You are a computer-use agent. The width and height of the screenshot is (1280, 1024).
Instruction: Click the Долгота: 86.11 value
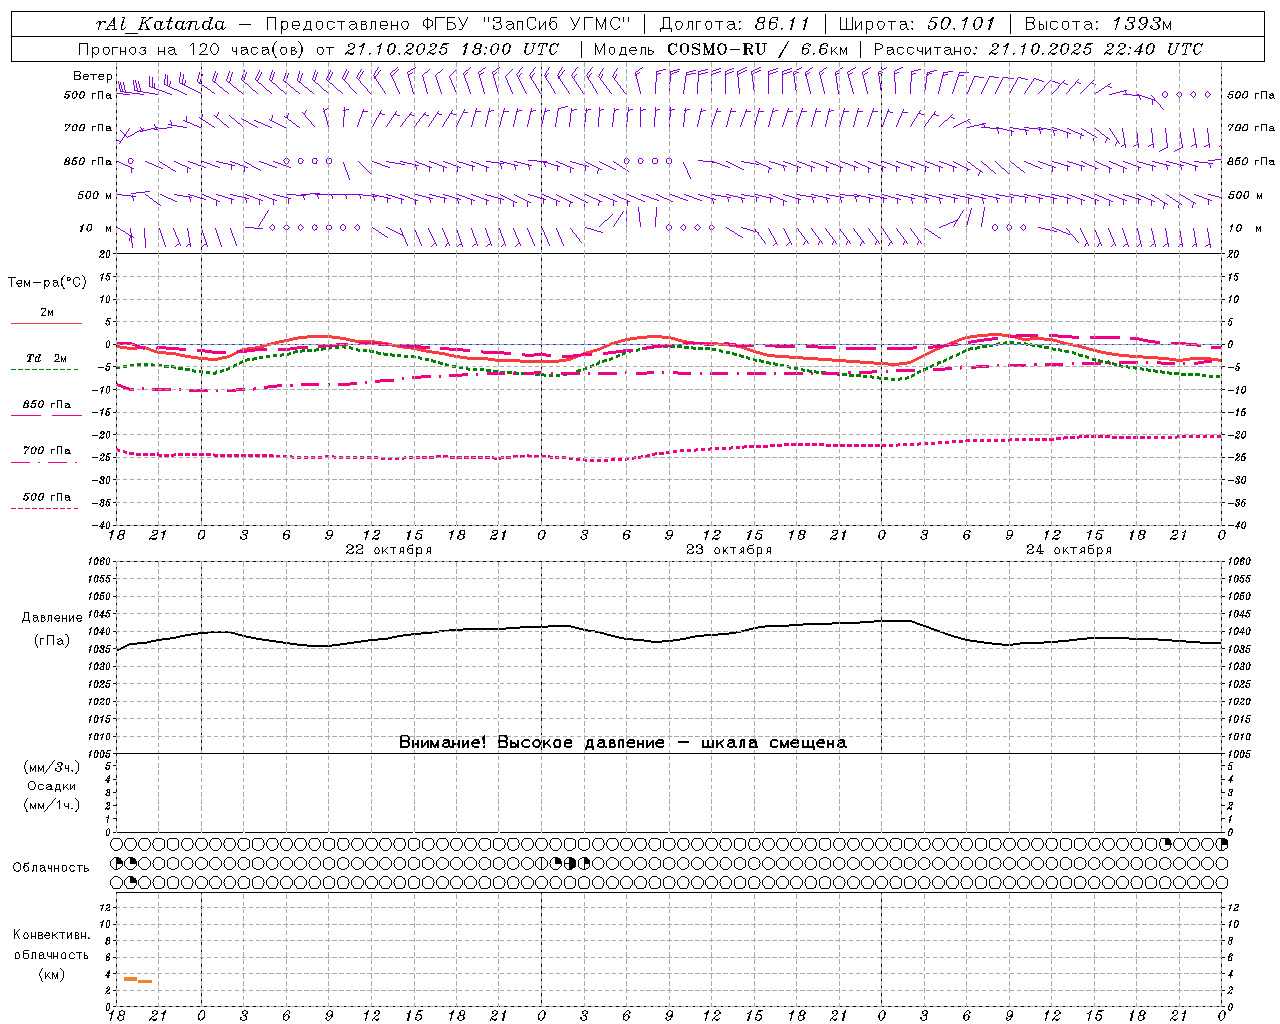735,24
